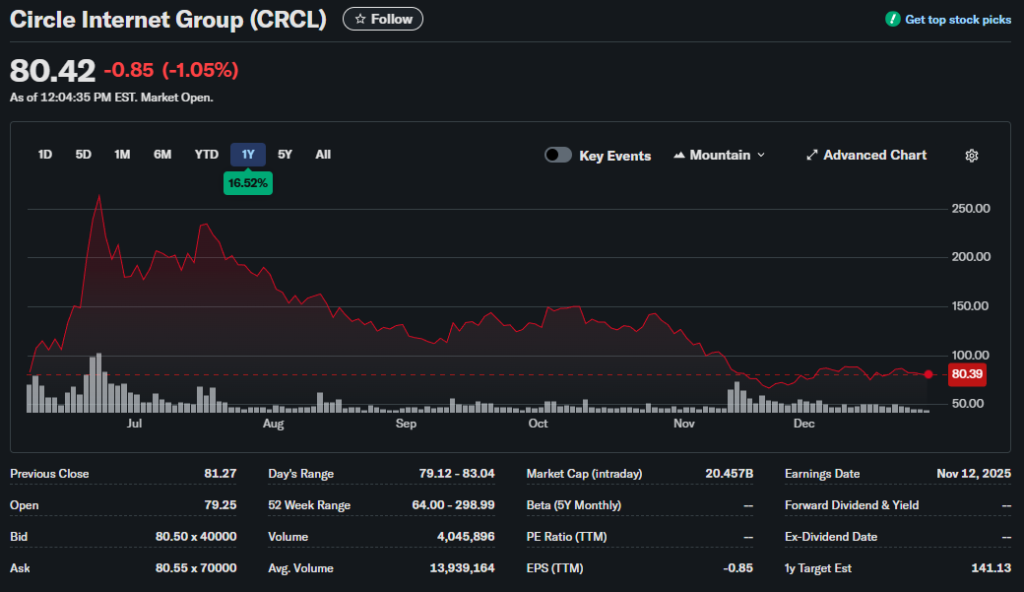
Task: Click the green top stock picks icon
Action: [x=893, y=19]
